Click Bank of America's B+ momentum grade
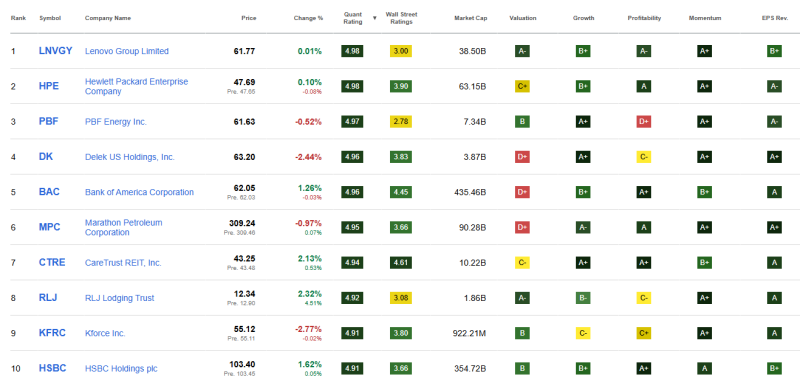The image size is (800, 380). pyautogui.click(x=705, y=192)
